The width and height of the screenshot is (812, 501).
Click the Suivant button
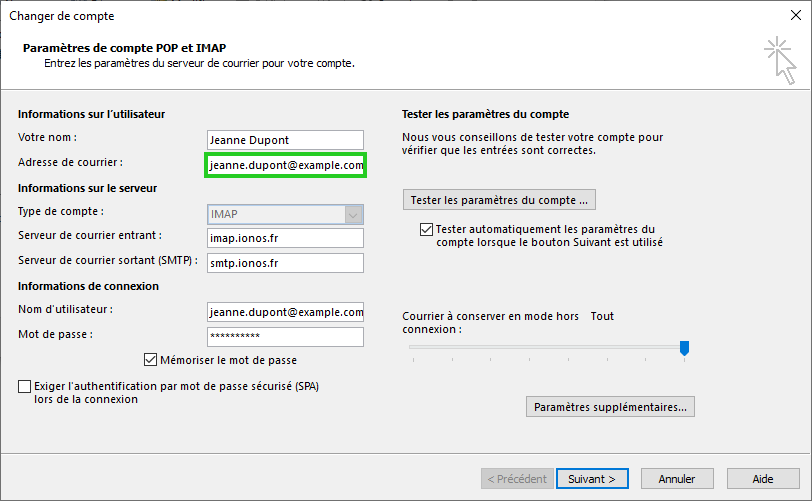592,479
